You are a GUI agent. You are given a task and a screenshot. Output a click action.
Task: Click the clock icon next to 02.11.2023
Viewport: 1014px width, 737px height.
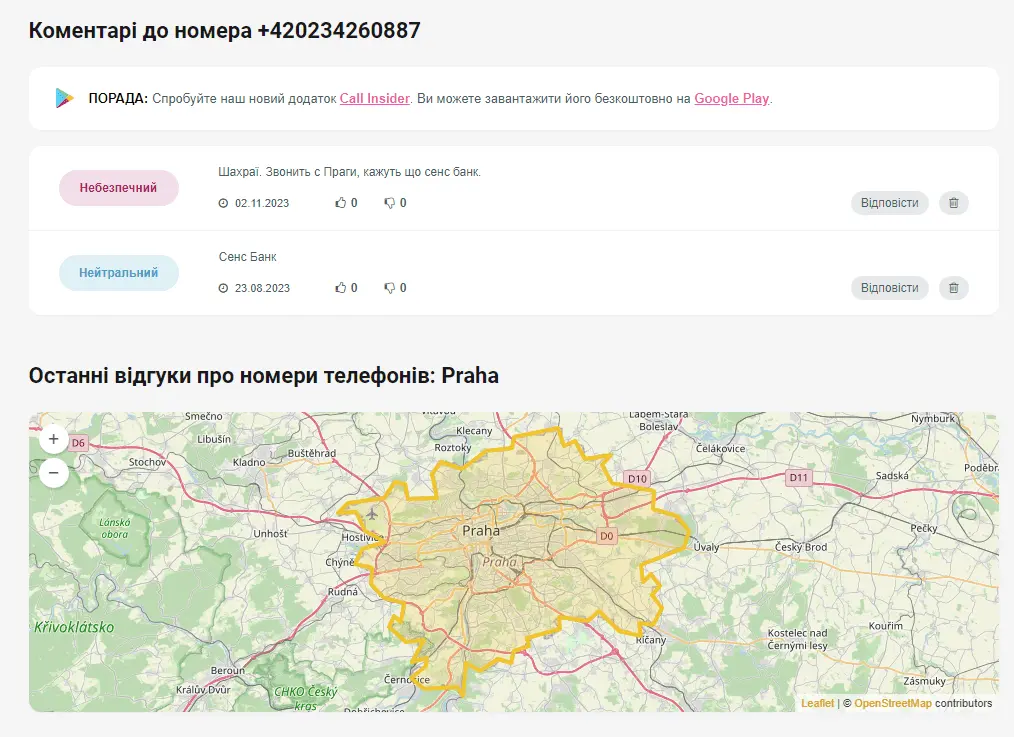point(225,202)
